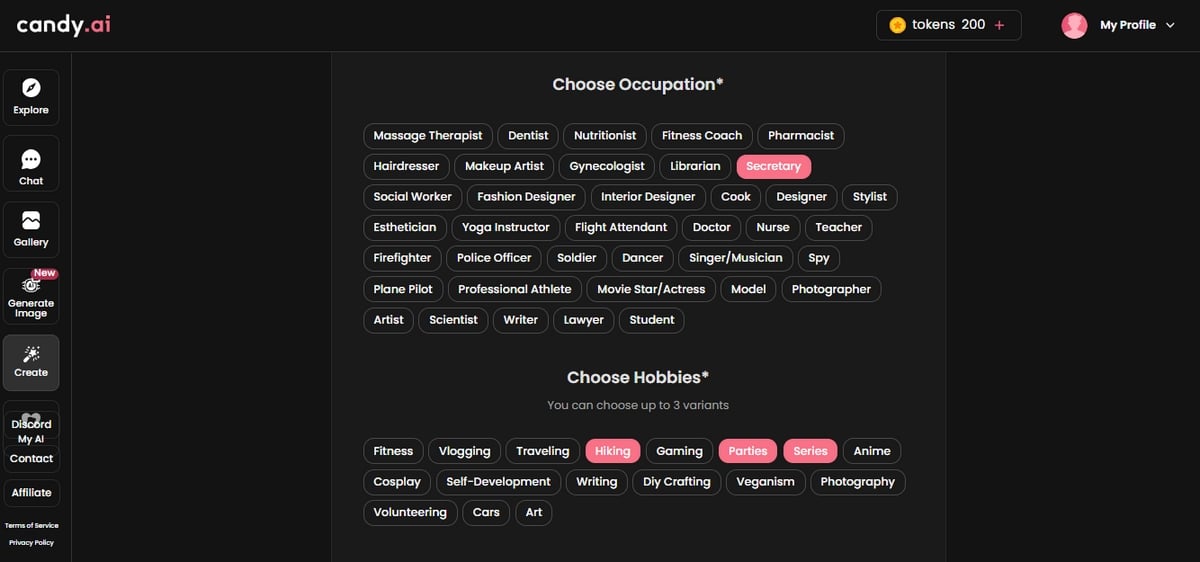Screen dimensions: 1200x562
Task: Deselect the Parties hobby chip
Action: pos(747,451)
